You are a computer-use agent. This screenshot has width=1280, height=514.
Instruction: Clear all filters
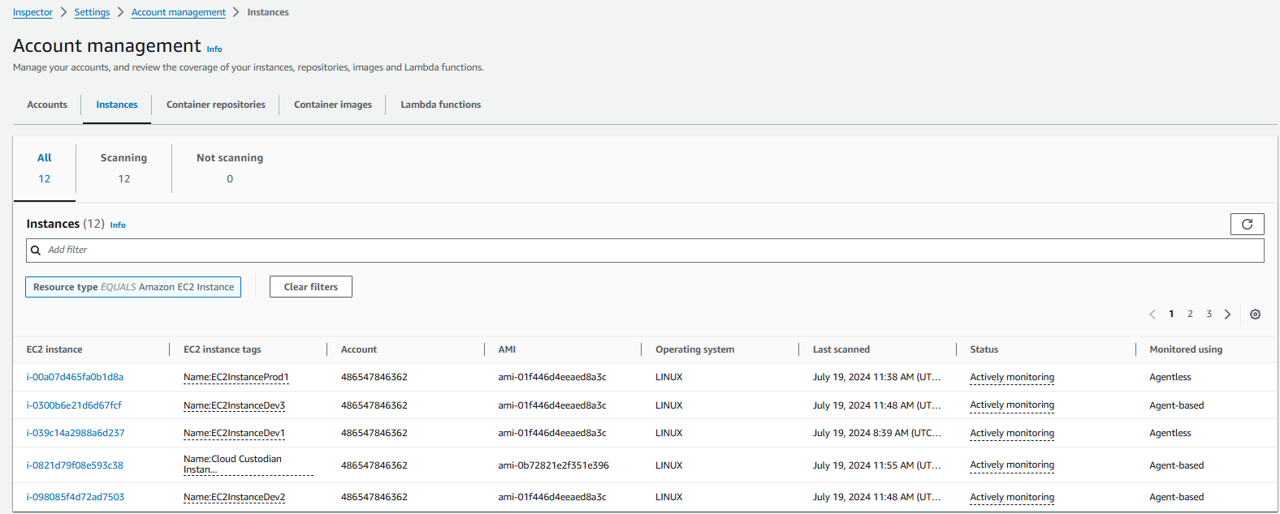coord(311,287)
